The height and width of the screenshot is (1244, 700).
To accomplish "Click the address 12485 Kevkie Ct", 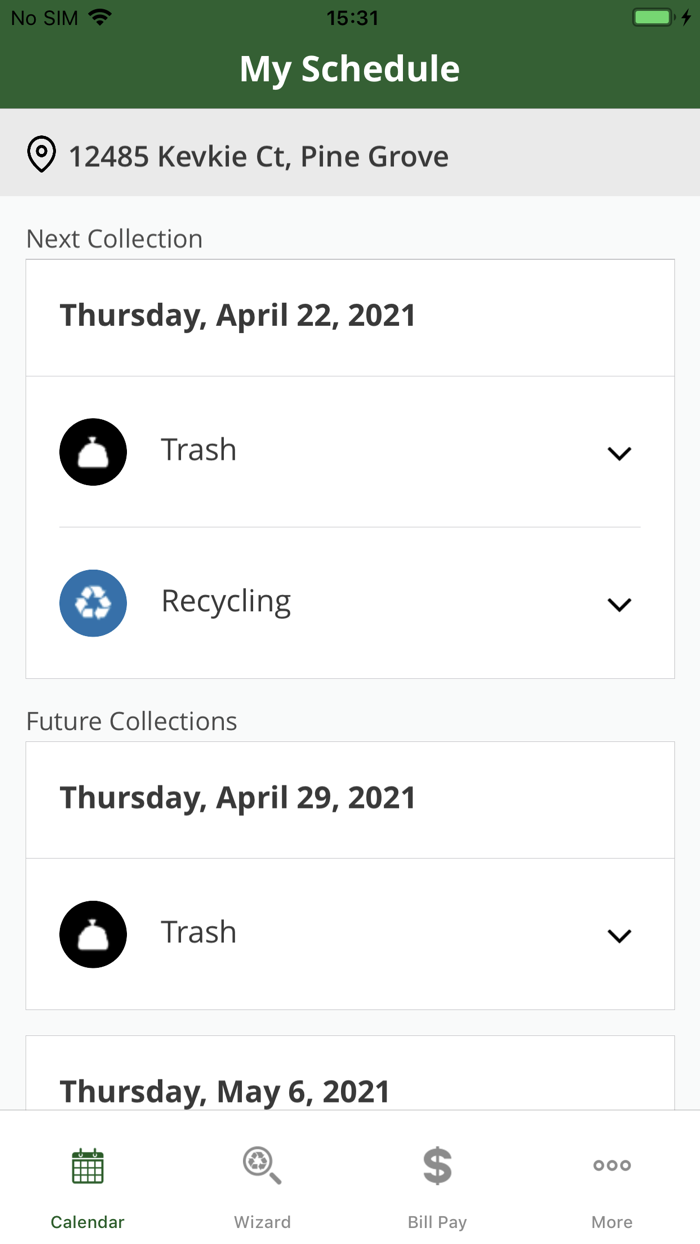I will [258, 156].
